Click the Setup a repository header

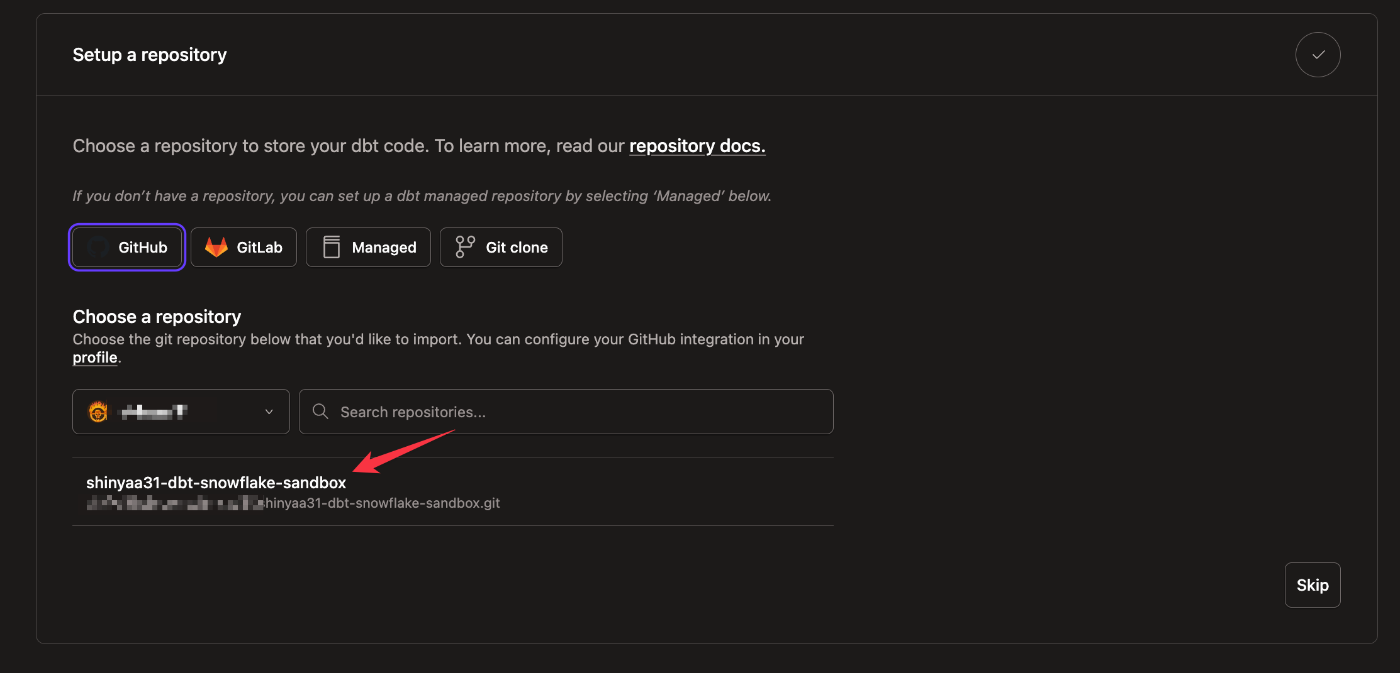(x=150, y=55)
